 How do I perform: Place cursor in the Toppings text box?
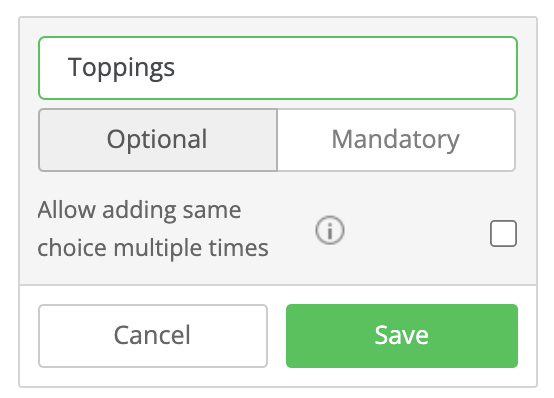point(278,68)
